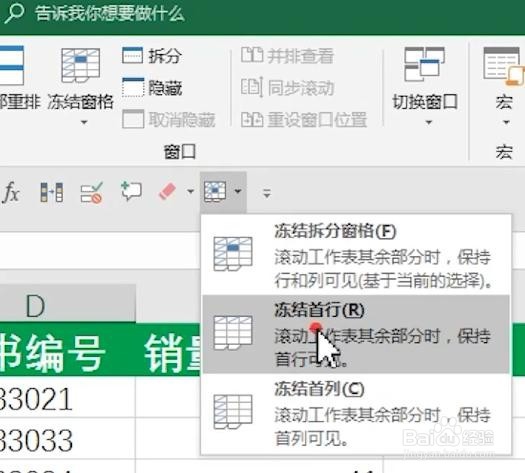The height and width of the screenshot is (473, 525).
Task: Select 冻结首行(R) freeze top row
Action: pyautogui.click(x=357, y=334)
